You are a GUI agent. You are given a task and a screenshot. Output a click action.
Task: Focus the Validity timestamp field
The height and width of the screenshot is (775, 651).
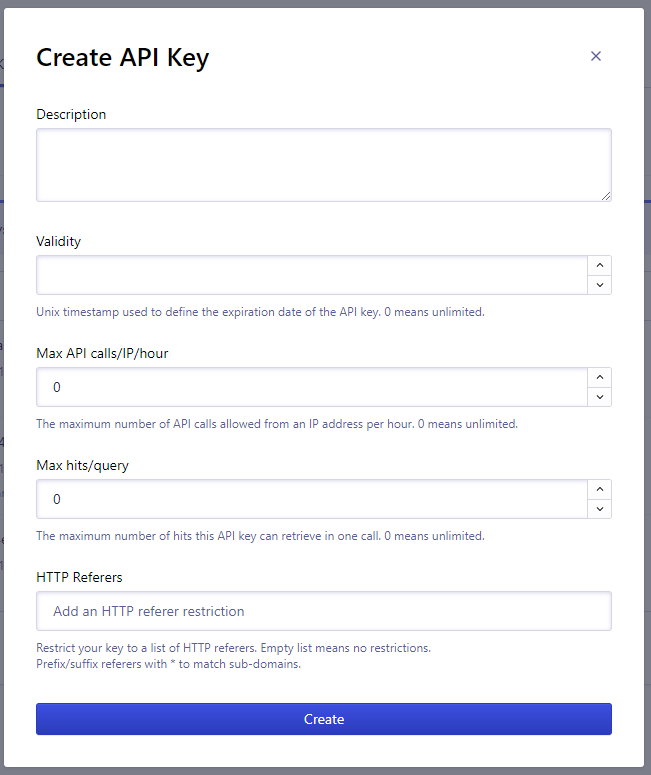311,275
